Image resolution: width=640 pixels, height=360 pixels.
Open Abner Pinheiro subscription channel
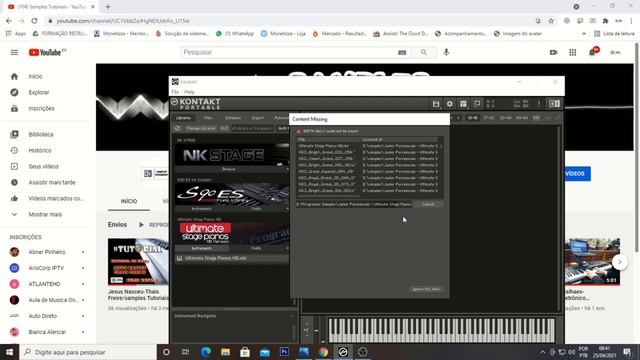[x=47, y=252]
